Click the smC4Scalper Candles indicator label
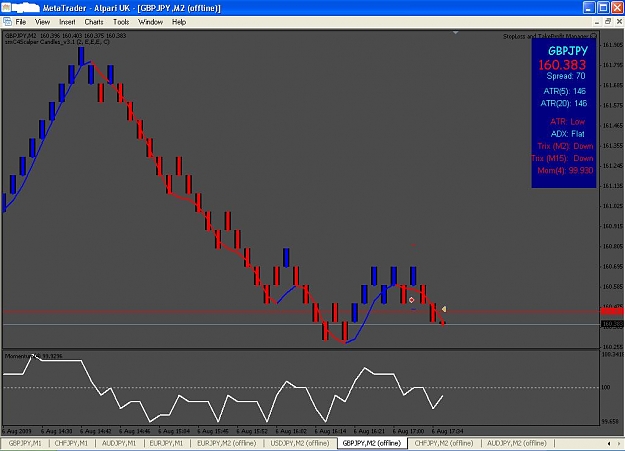Viewport: 625px width, 451px height. click(x=57, y=41)
